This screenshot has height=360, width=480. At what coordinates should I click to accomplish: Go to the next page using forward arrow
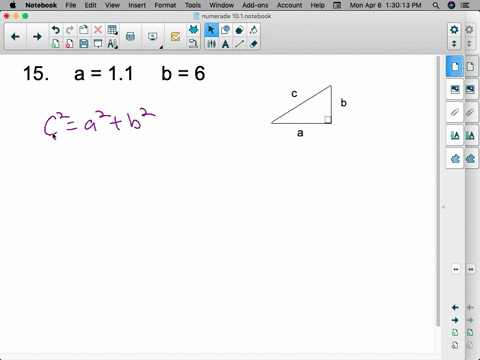(37, 37)
